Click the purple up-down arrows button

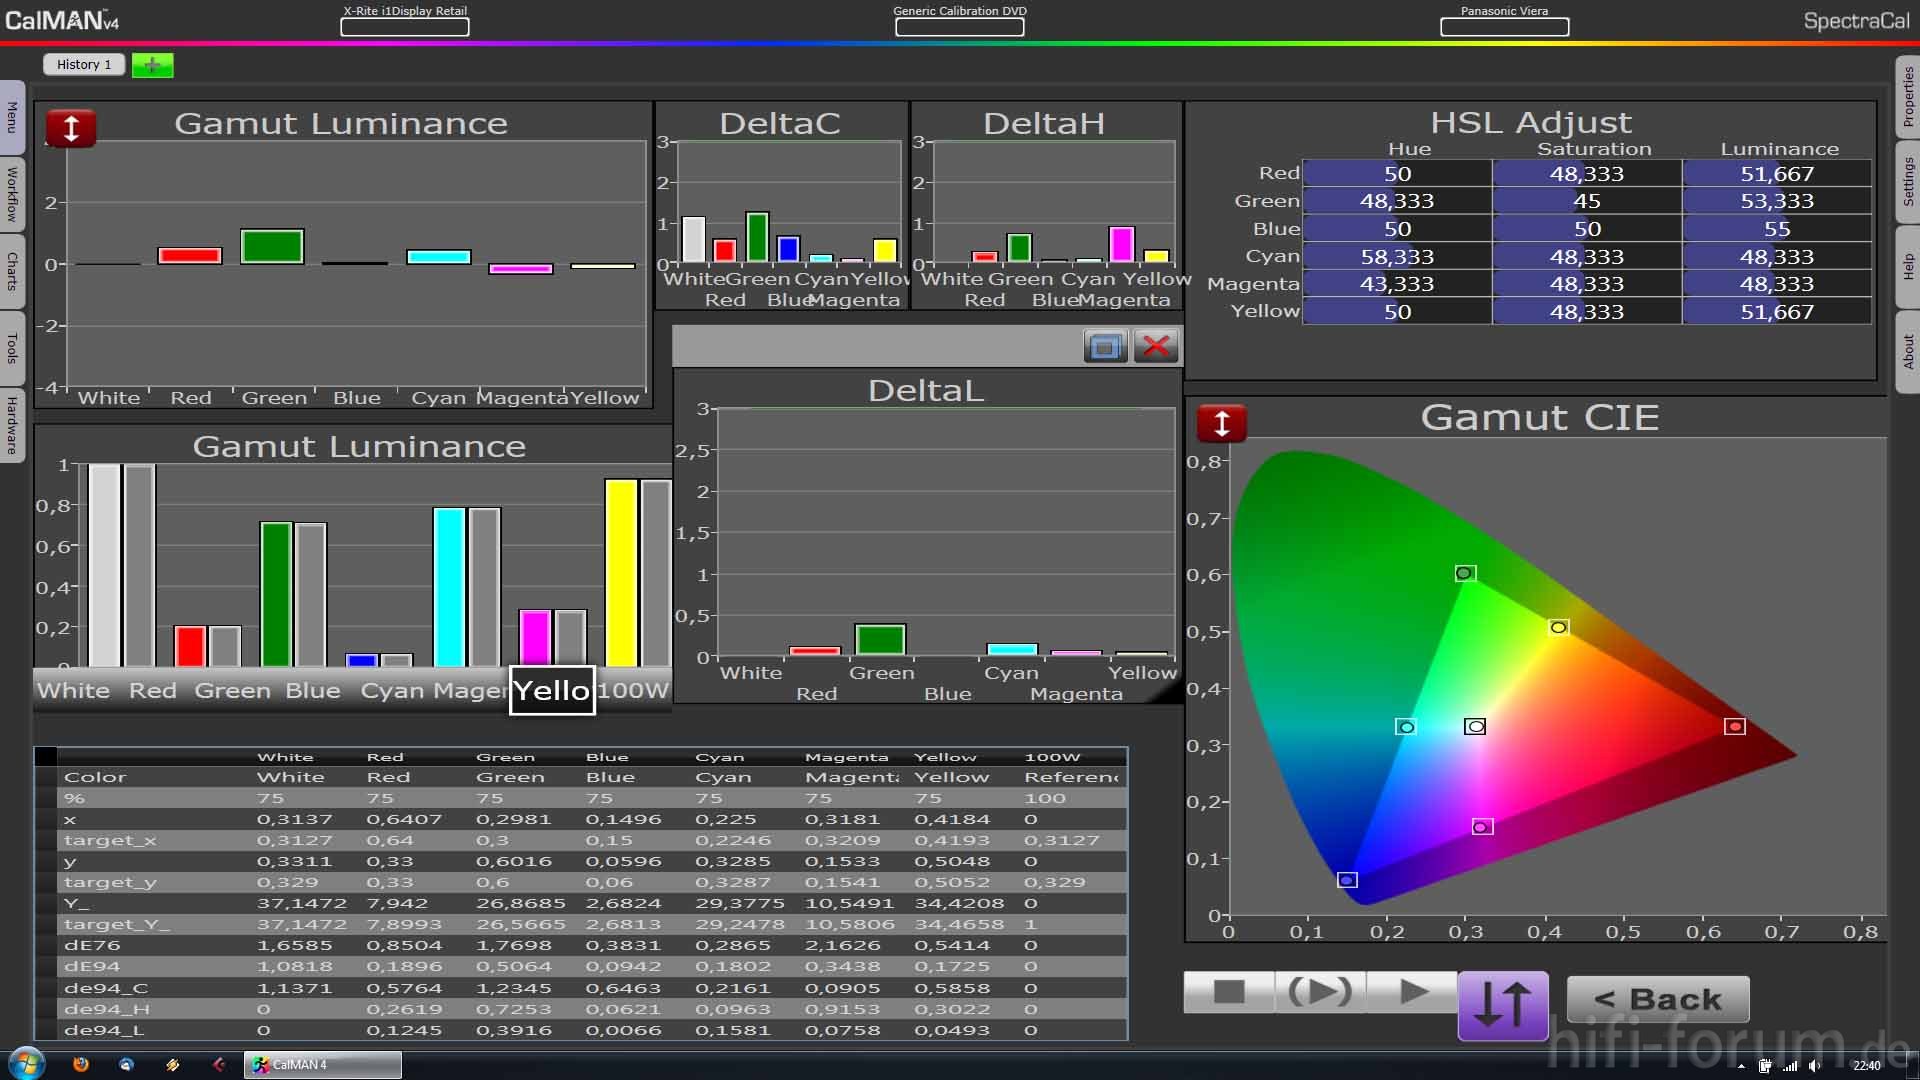(x=1503, y=1004)
